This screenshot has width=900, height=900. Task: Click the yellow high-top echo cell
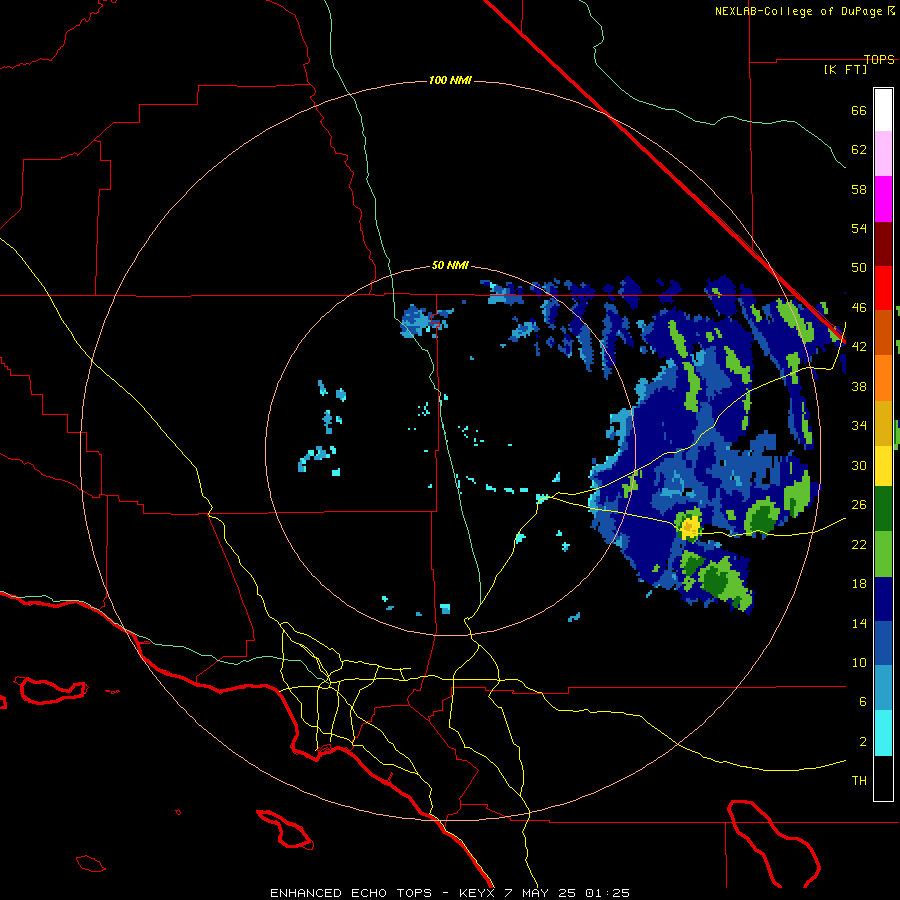pyautogui.click(x=690, y=526)
